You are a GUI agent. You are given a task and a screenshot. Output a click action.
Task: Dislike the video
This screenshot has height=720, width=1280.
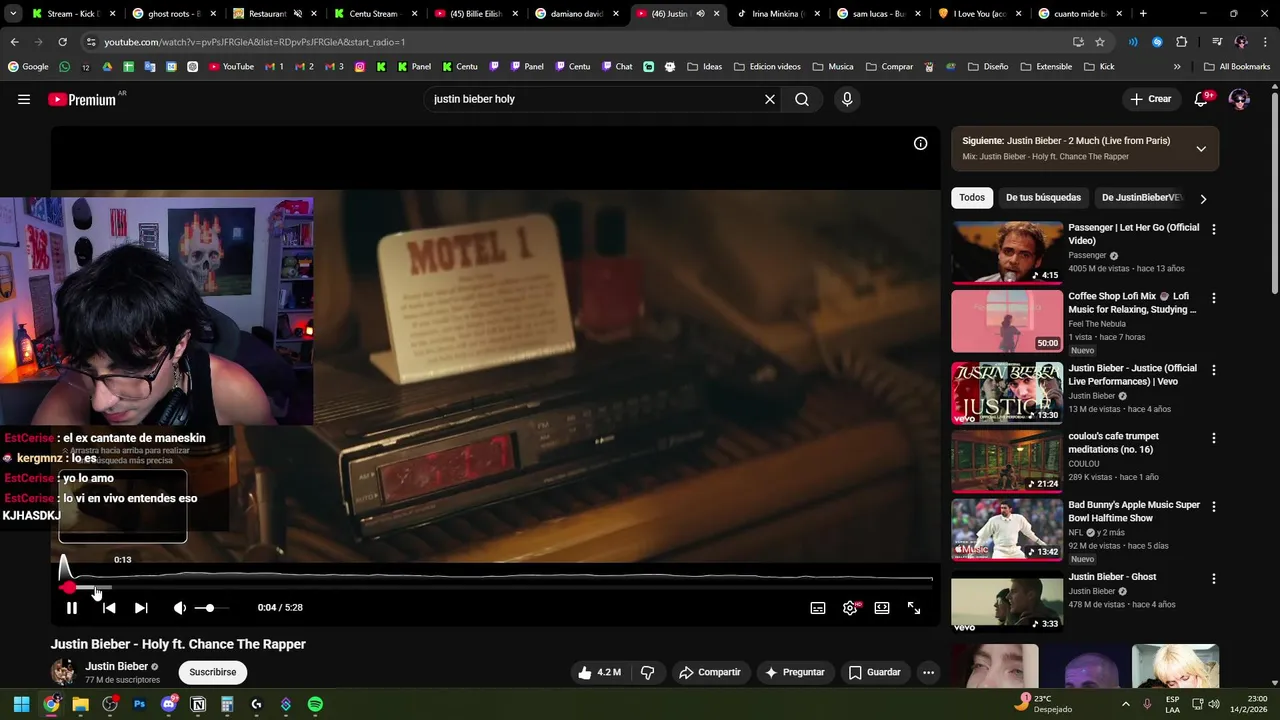pos(647,672)
